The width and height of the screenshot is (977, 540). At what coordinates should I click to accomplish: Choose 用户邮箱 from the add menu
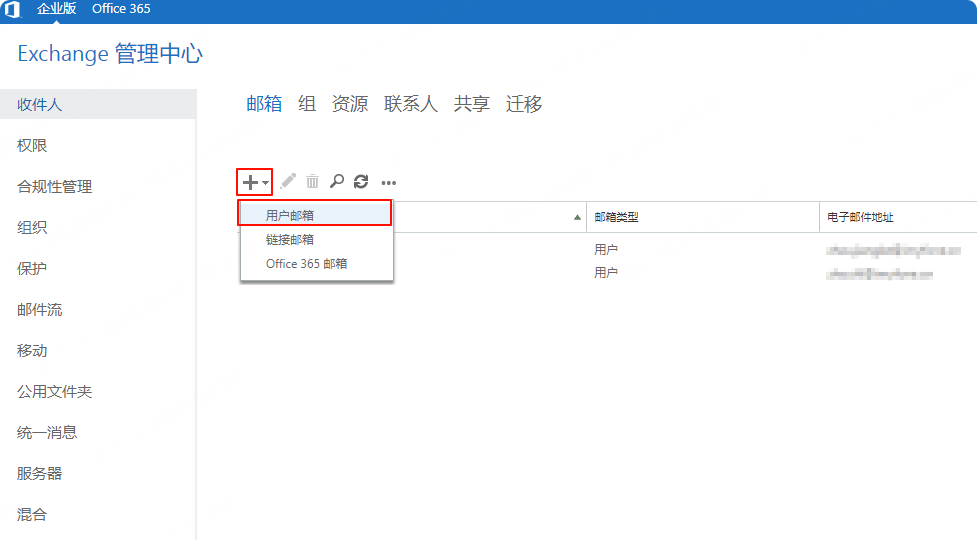[316, 215]
